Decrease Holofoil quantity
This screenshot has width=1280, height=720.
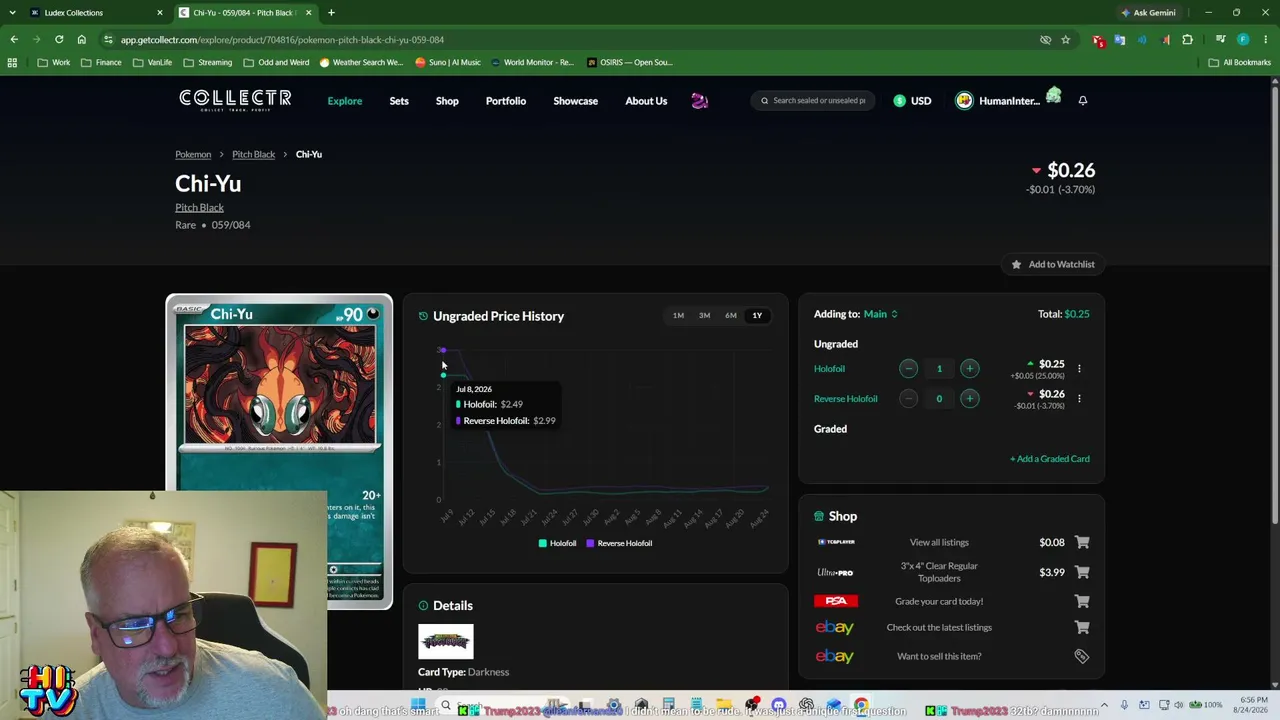pyautogui.click(x=908, y=369)
